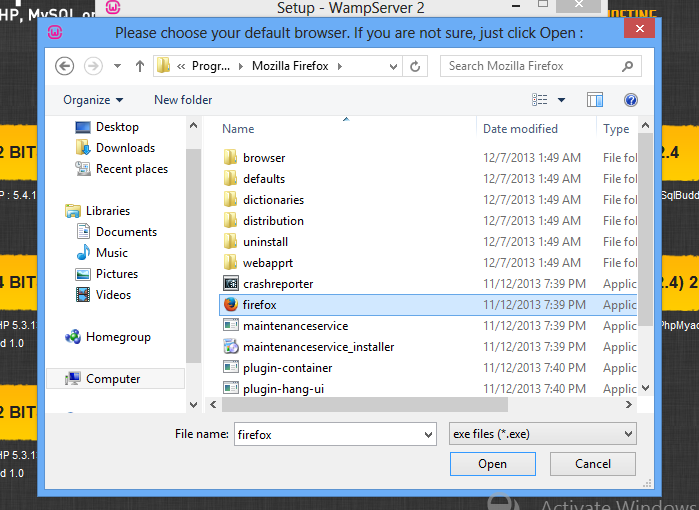Select the plugin-container application
The image size is (699, 510).
[277, 368]
